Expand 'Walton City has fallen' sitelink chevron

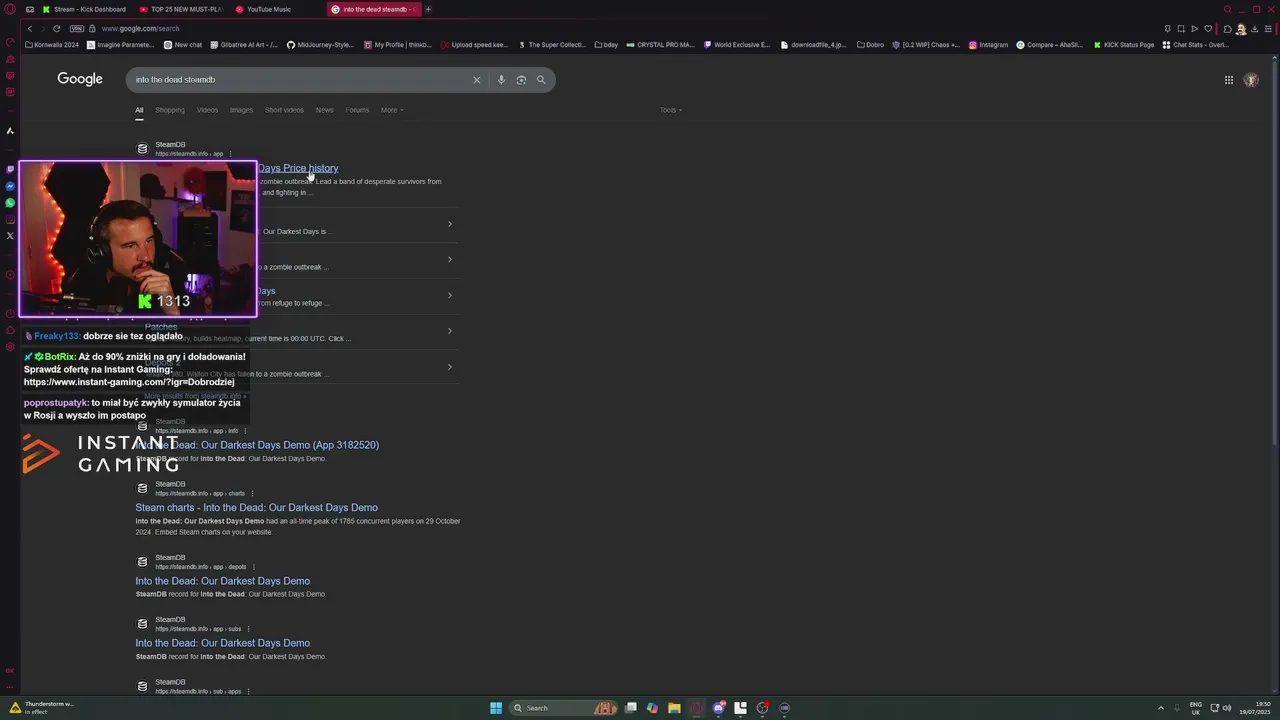449,367
